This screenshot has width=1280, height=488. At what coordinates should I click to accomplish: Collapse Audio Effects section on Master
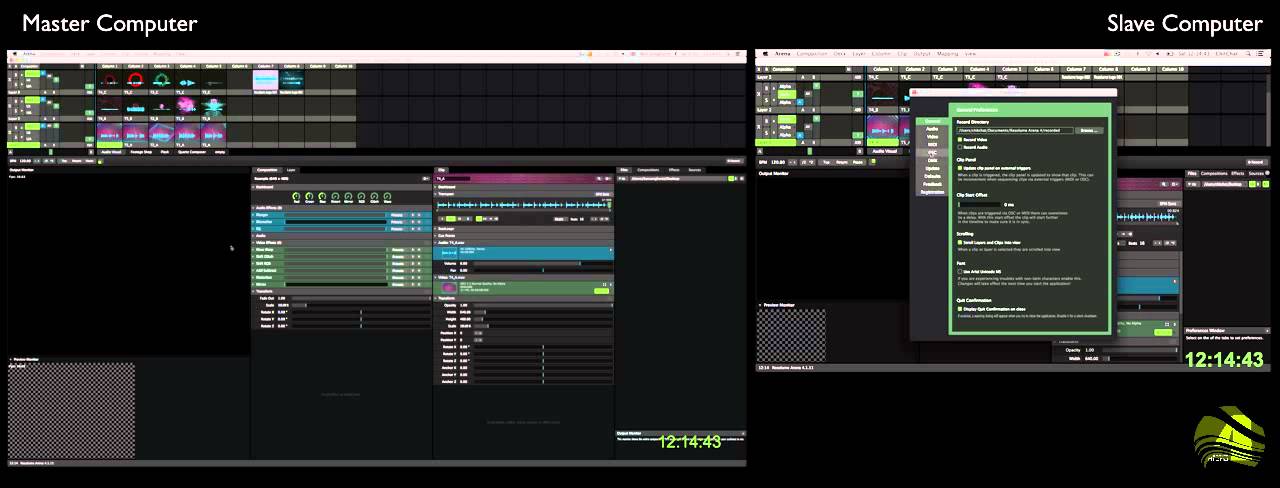tap(254, 207)
